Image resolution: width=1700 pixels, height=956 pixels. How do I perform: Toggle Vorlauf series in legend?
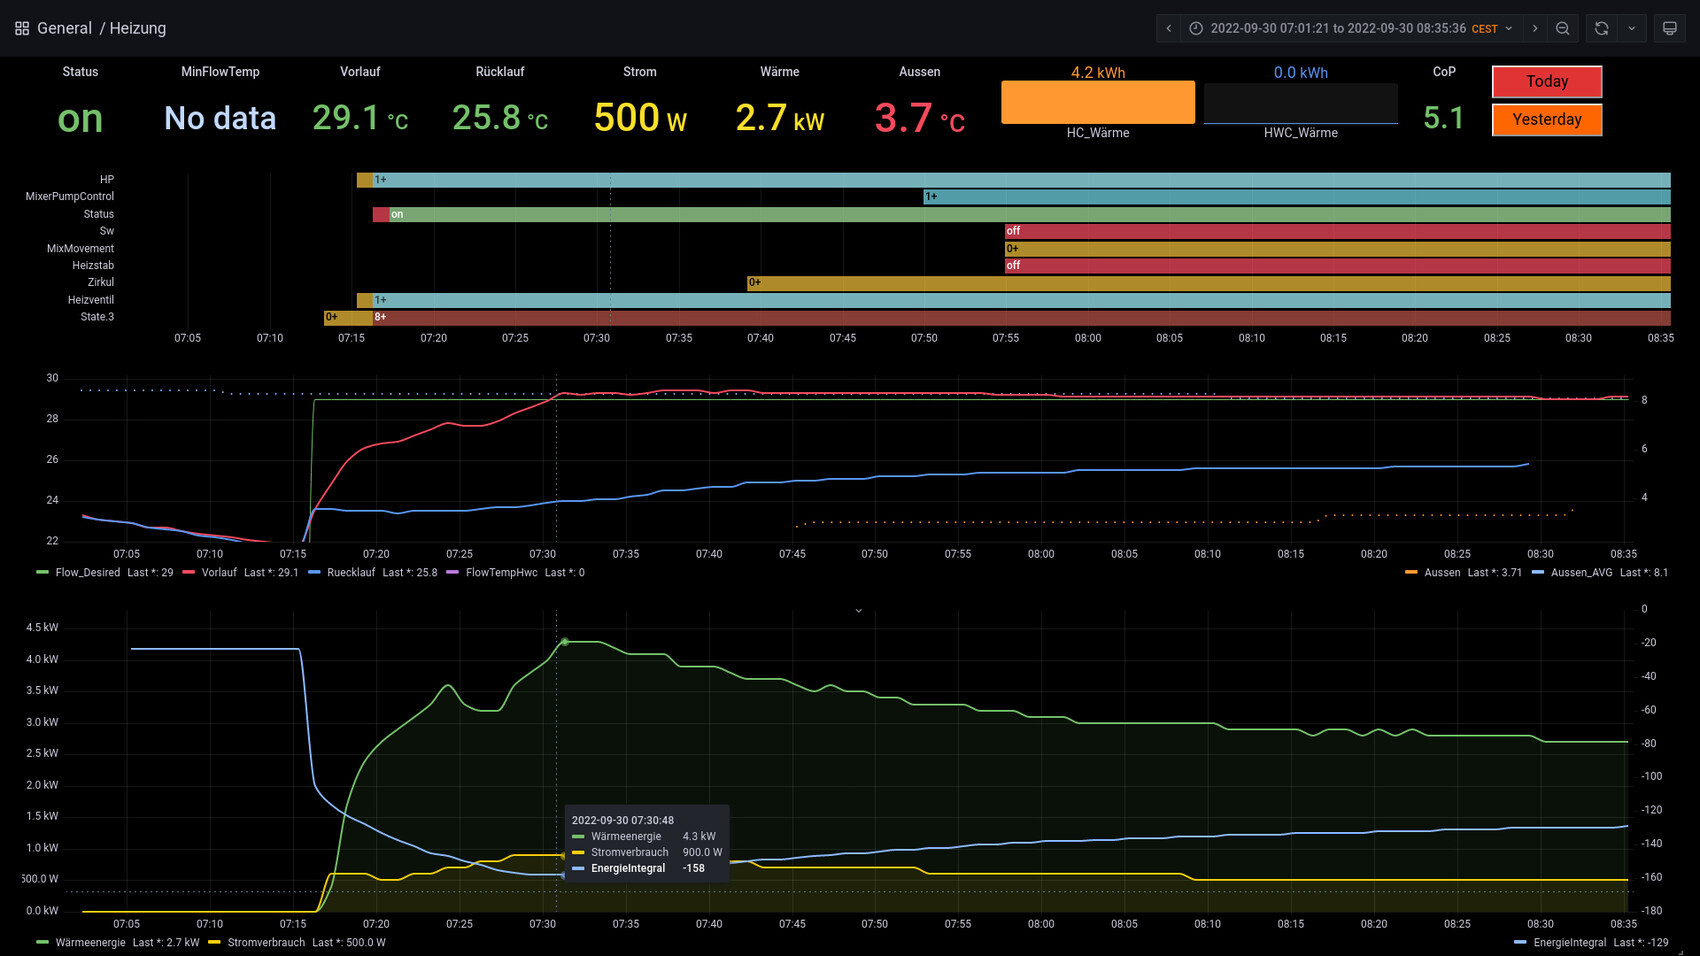tap(218, 573)
